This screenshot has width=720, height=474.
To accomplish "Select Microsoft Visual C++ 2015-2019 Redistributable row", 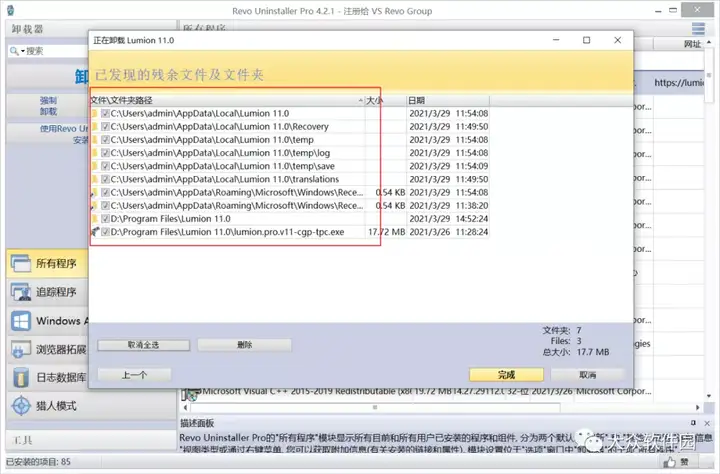I will 416,392.
